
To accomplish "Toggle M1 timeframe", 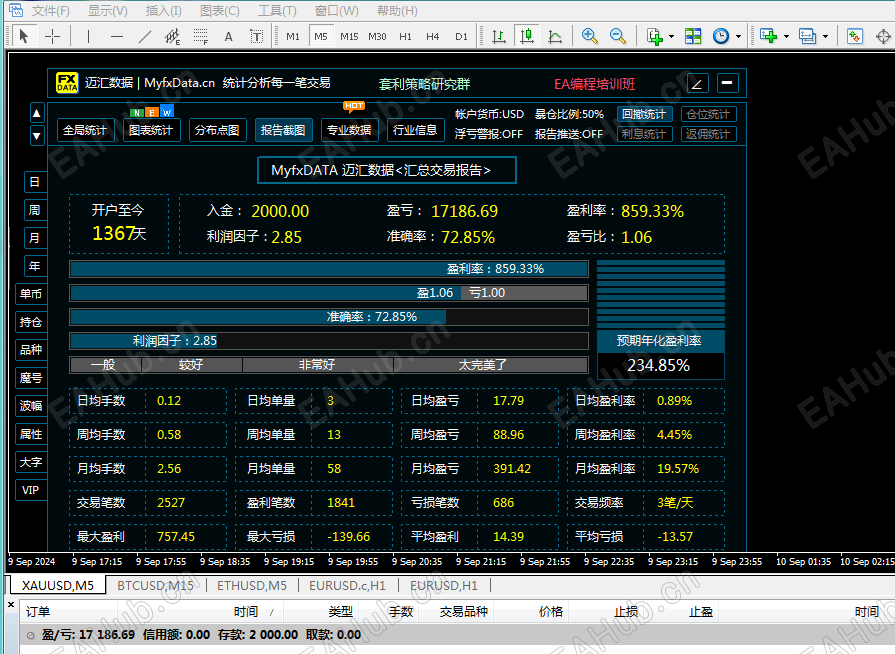I will tap(293, 37).
